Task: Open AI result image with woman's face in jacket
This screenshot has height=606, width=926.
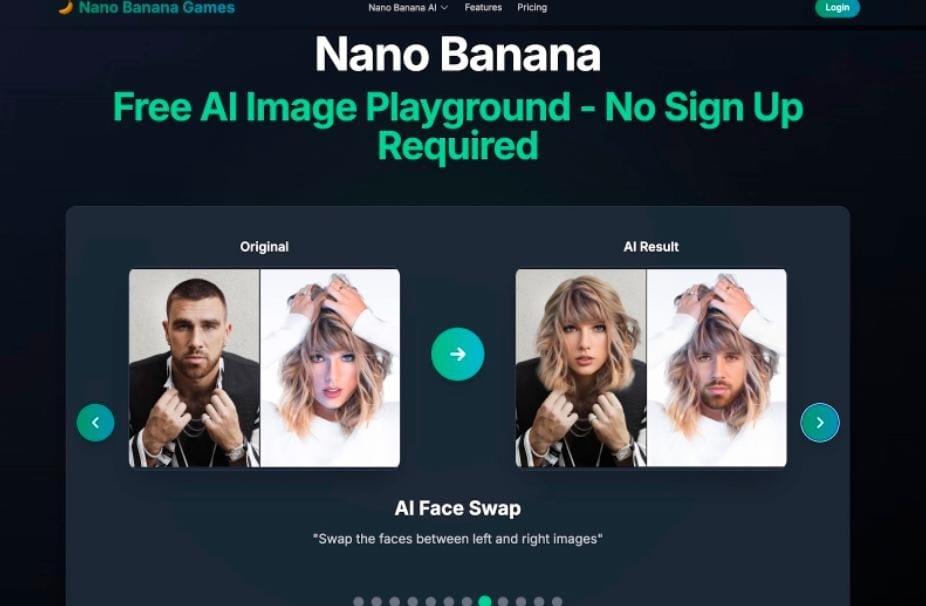Action: (x=581, y=368)
